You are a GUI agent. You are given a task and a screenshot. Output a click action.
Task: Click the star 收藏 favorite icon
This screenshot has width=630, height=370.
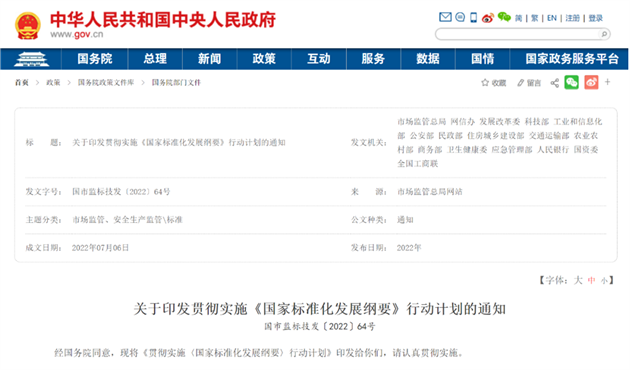(x=485, y=83)
